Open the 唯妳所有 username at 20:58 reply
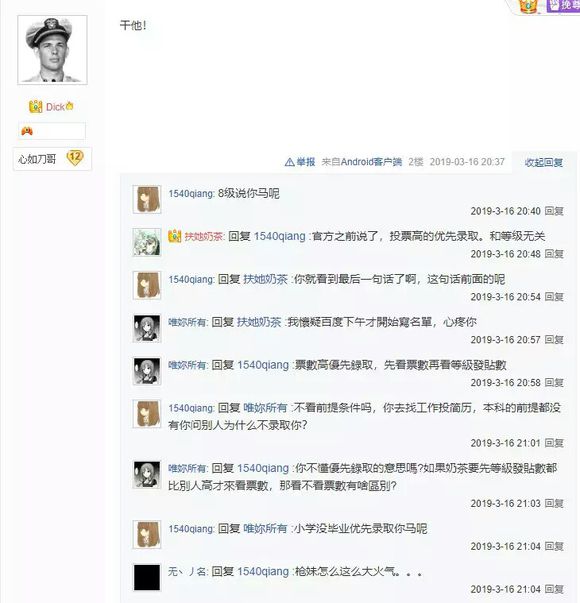This screenshot has height=603, width=580. pyautogui.click(x=187, y=365)
